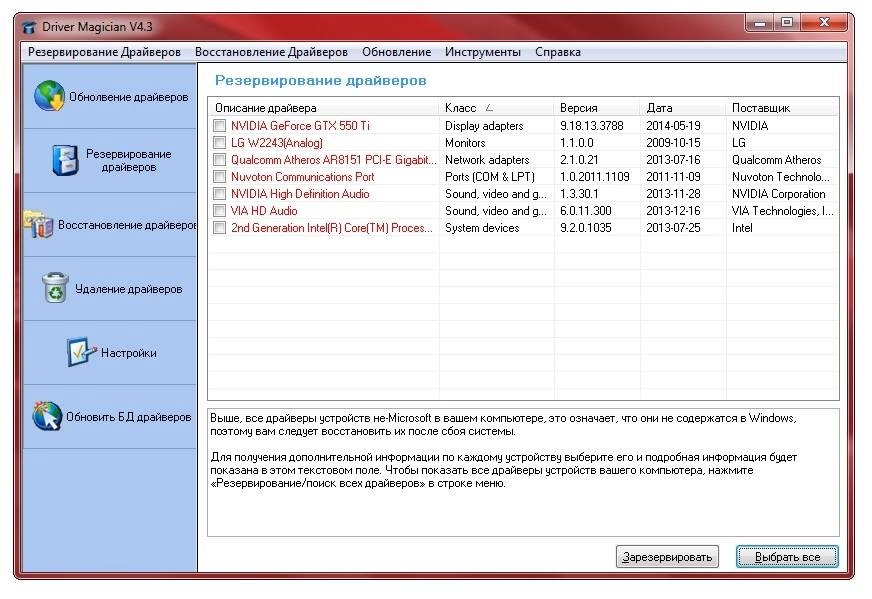Viewport: 872px width, 599px height.
Task: Click the Display adapters class cell
Action: pos(484,126)
